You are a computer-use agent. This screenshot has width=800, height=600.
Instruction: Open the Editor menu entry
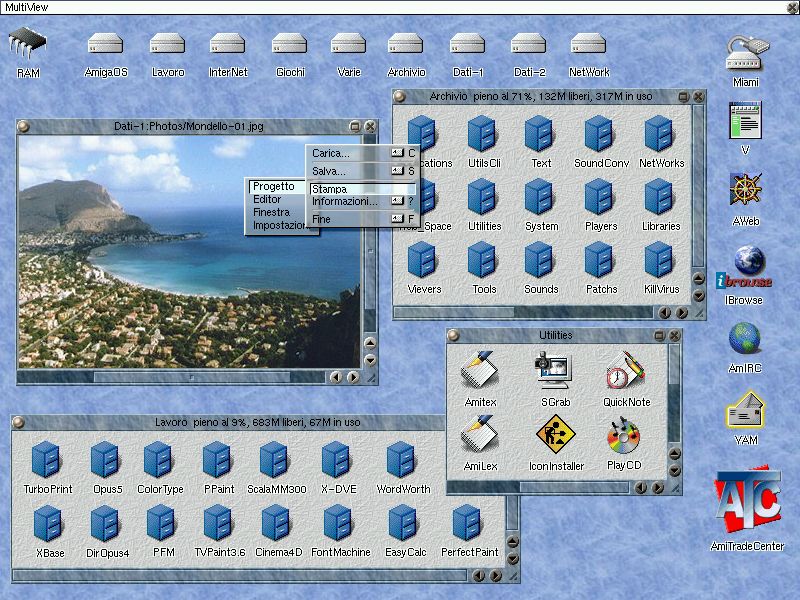pos(267,199)
